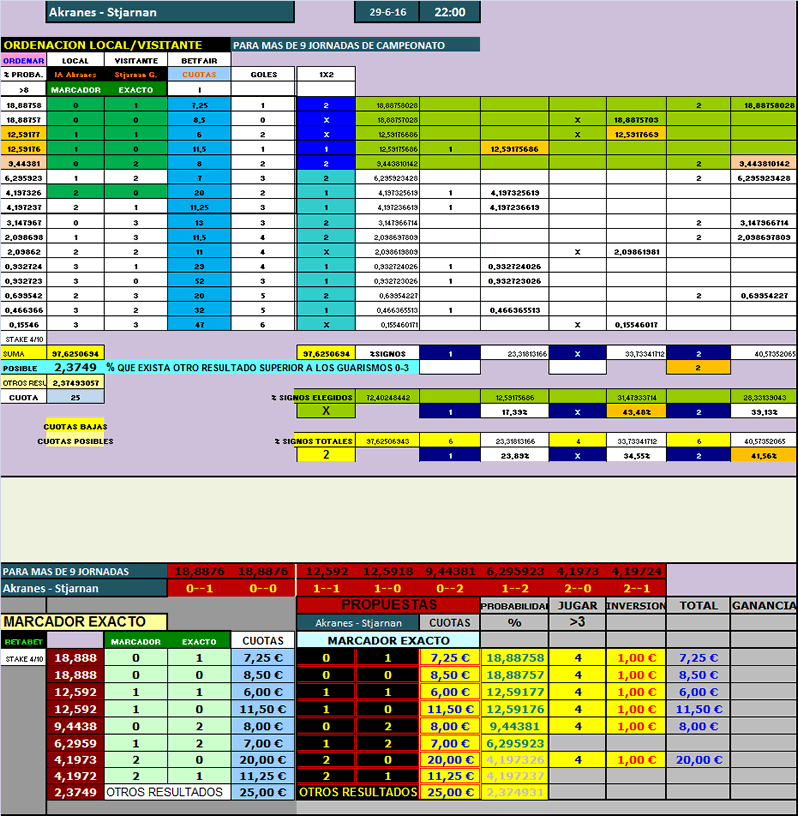Click Betfair odds cell 52
The height and width of the screenshot is (816, 798).
point(199,281)
